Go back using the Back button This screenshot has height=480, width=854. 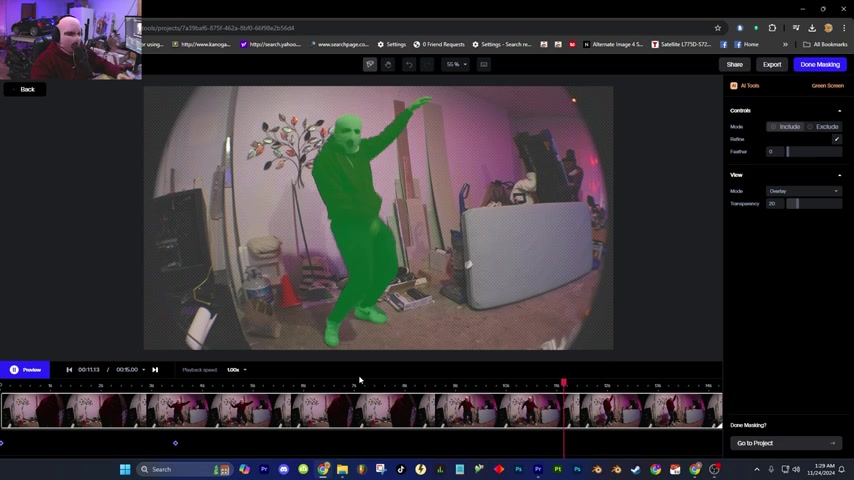[x=25, y=89]
